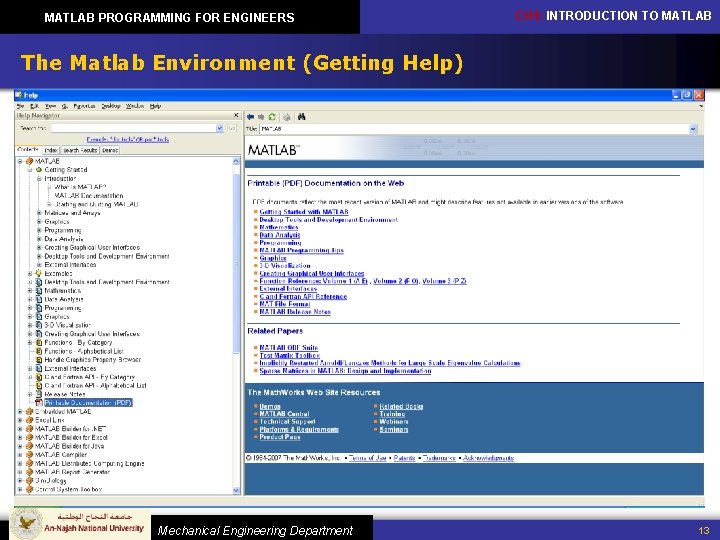Click the cube icon beside Embedded MATLAB
720x540 pixels.
tap(30, 411)
